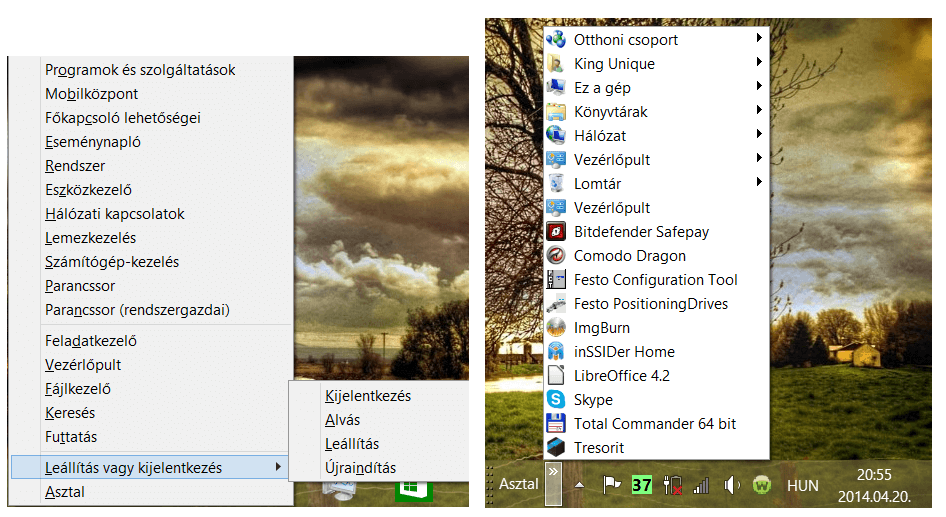Viewport: 946px width, 517px height.
Task: Click the Total Commander floppy disk icon
Action: (556, 423)
